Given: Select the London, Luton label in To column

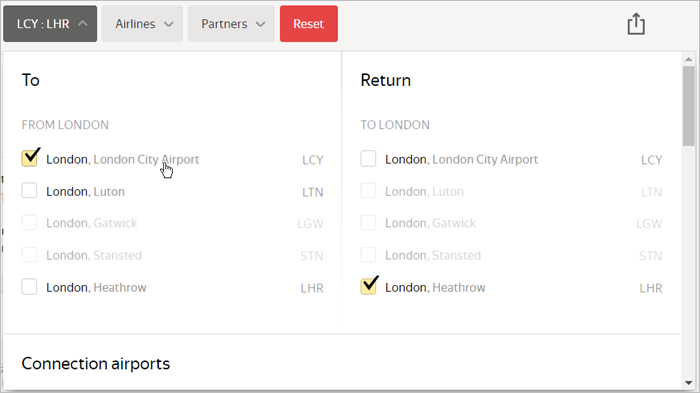Looking at the screenshot, I should [x=85, y=192].
